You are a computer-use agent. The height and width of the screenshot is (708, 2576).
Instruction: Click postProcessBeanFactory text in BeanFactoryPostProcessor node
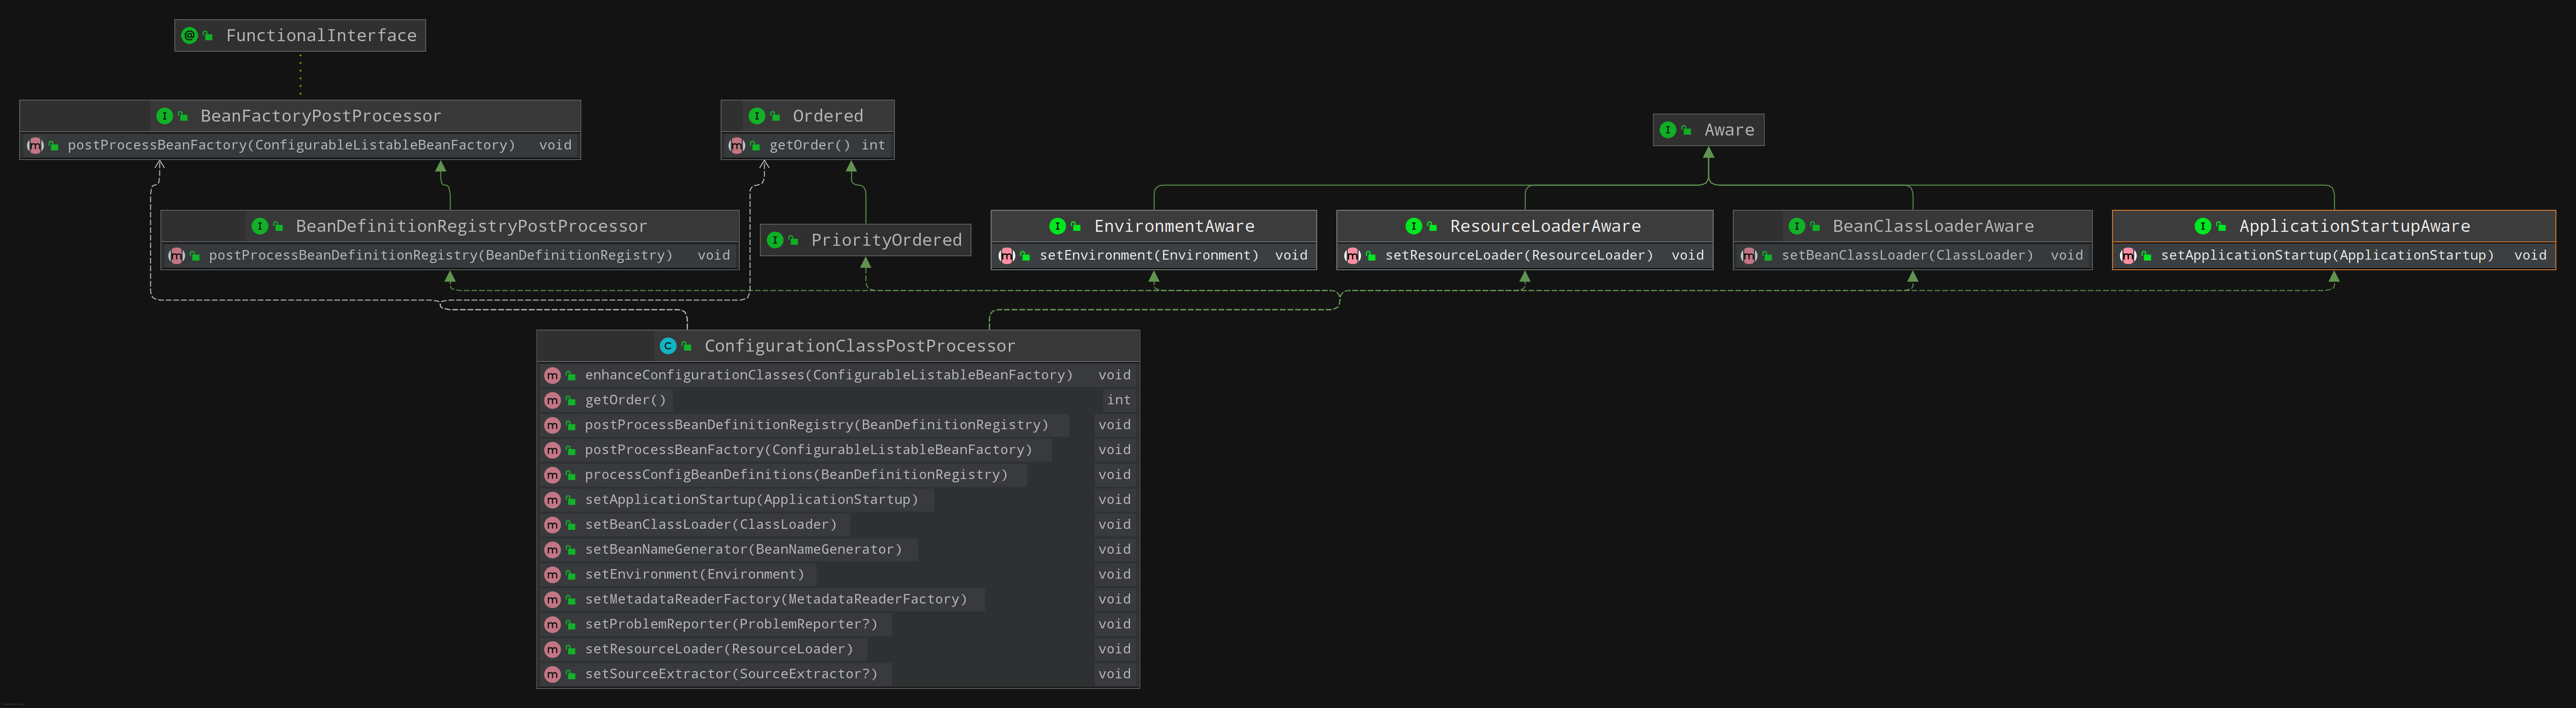click(x=291, y=146)
